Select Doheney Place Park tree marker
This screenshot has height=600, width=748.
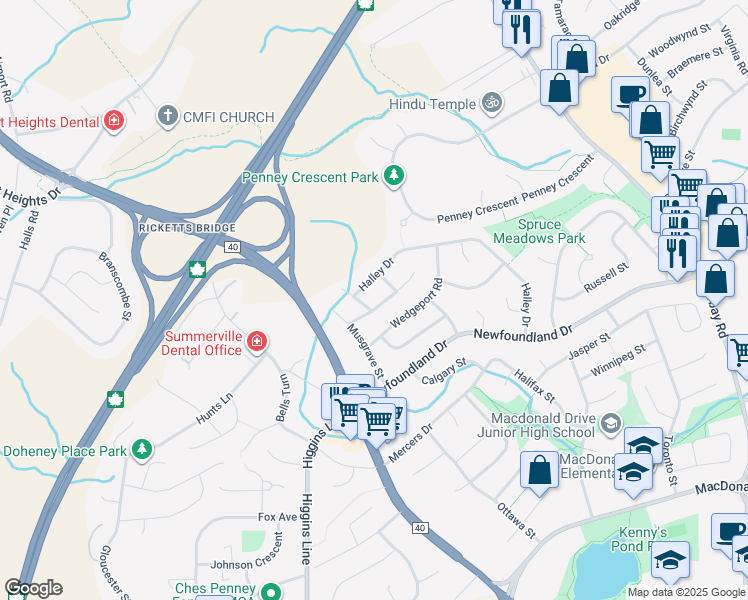coord(142,449)
